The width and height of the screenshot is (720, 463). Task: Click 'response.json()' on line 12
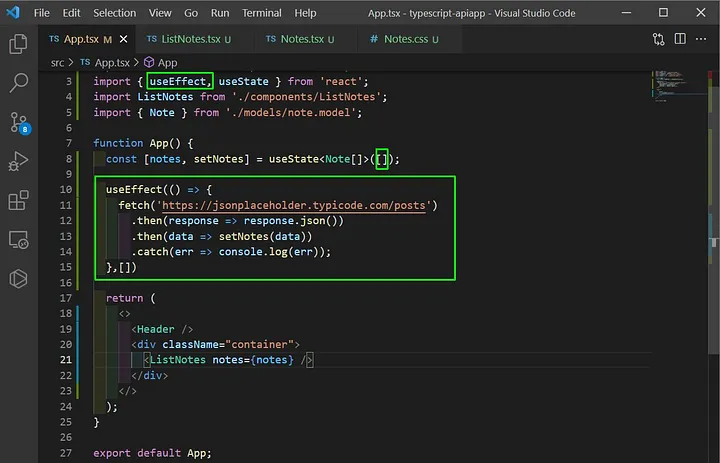[291, 220]
